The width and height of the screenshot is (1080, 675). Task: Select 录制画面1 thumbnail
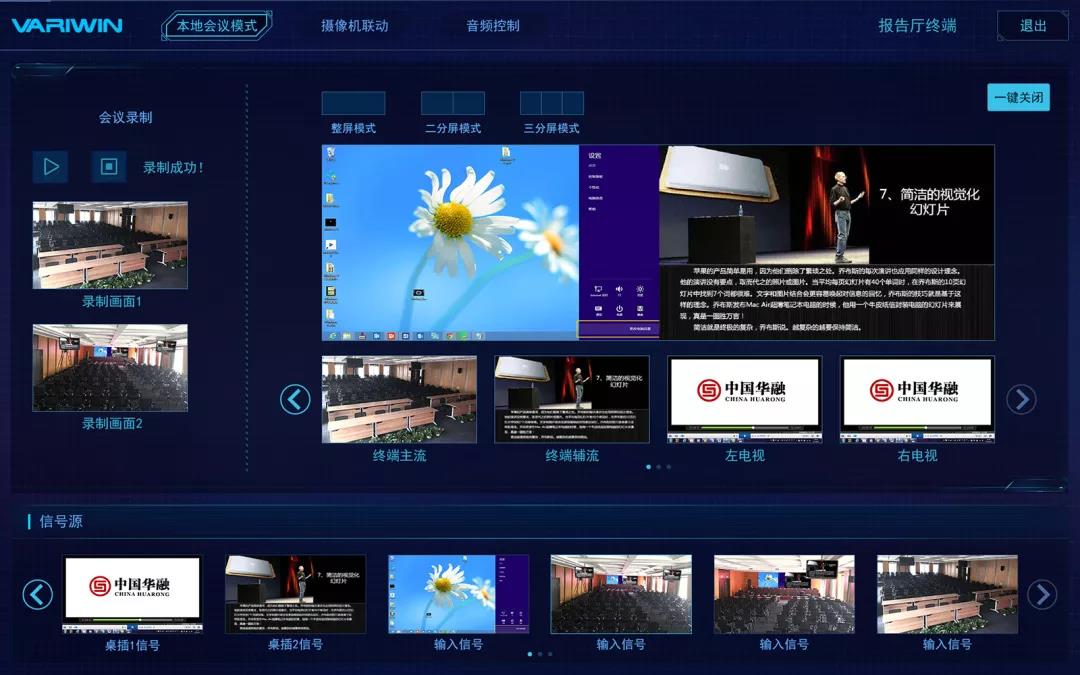(110, 246)
